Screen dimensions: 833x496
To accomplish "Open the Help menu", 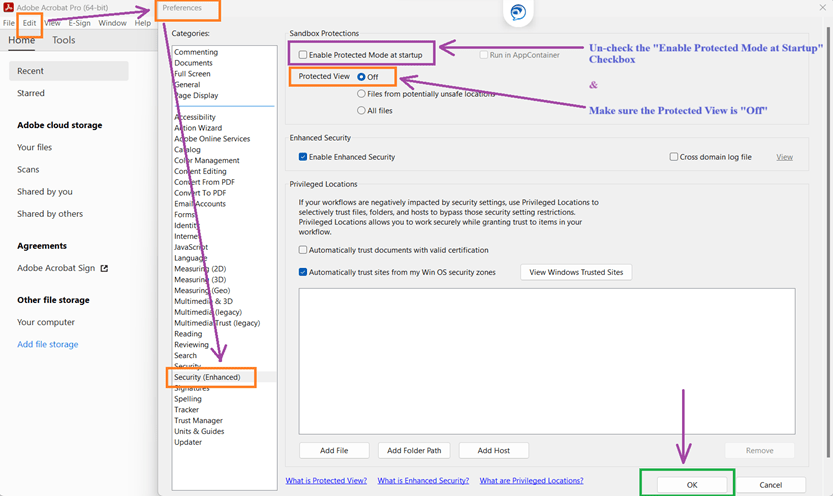I will [142, 23].
